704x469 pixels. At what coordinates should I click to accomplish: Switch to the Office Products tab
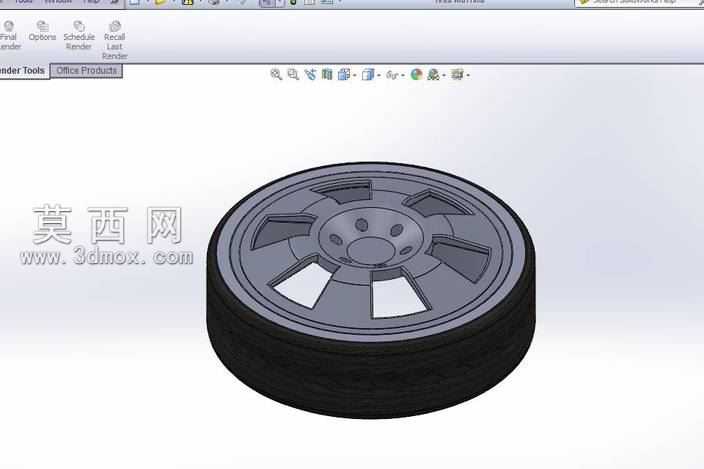[x=86, y=71]
